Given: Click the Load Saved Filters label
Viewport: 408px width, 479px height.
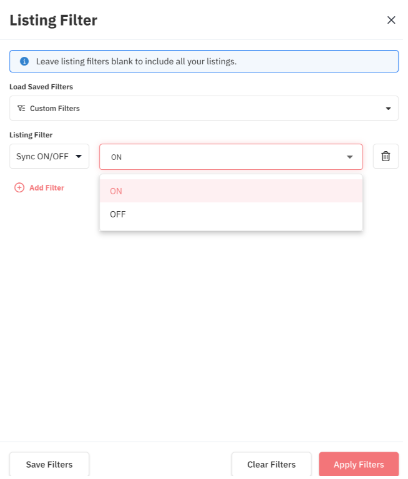Looking at the screenshot, I should (x=42, y=88).
